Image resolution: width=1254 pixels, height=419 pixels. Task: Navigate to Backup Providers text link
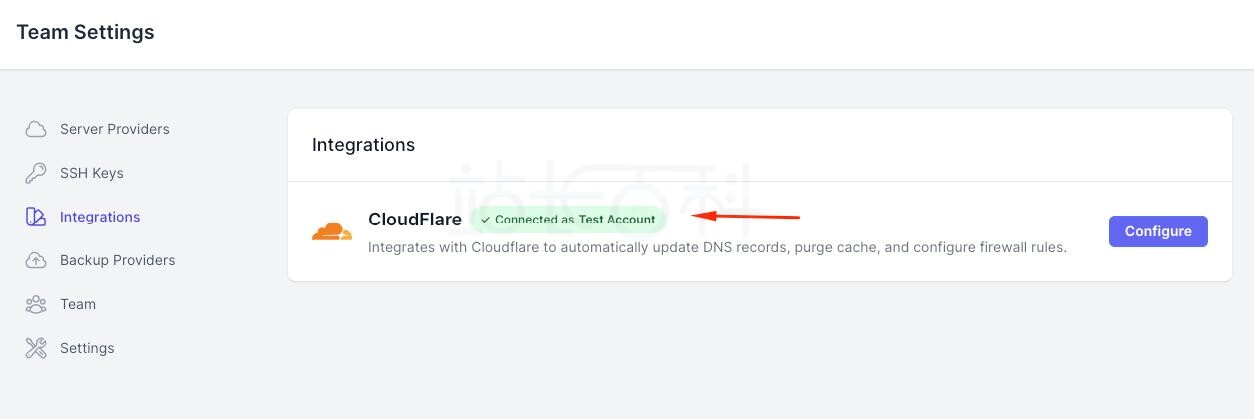tap(117, 260)
